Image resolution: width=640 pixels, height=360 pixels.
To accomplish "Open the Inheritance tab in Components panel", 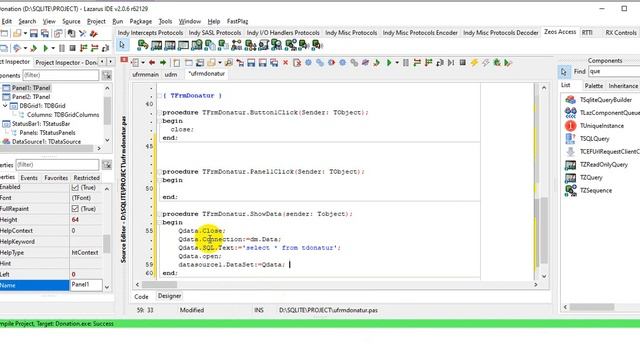I will point(623,86).
